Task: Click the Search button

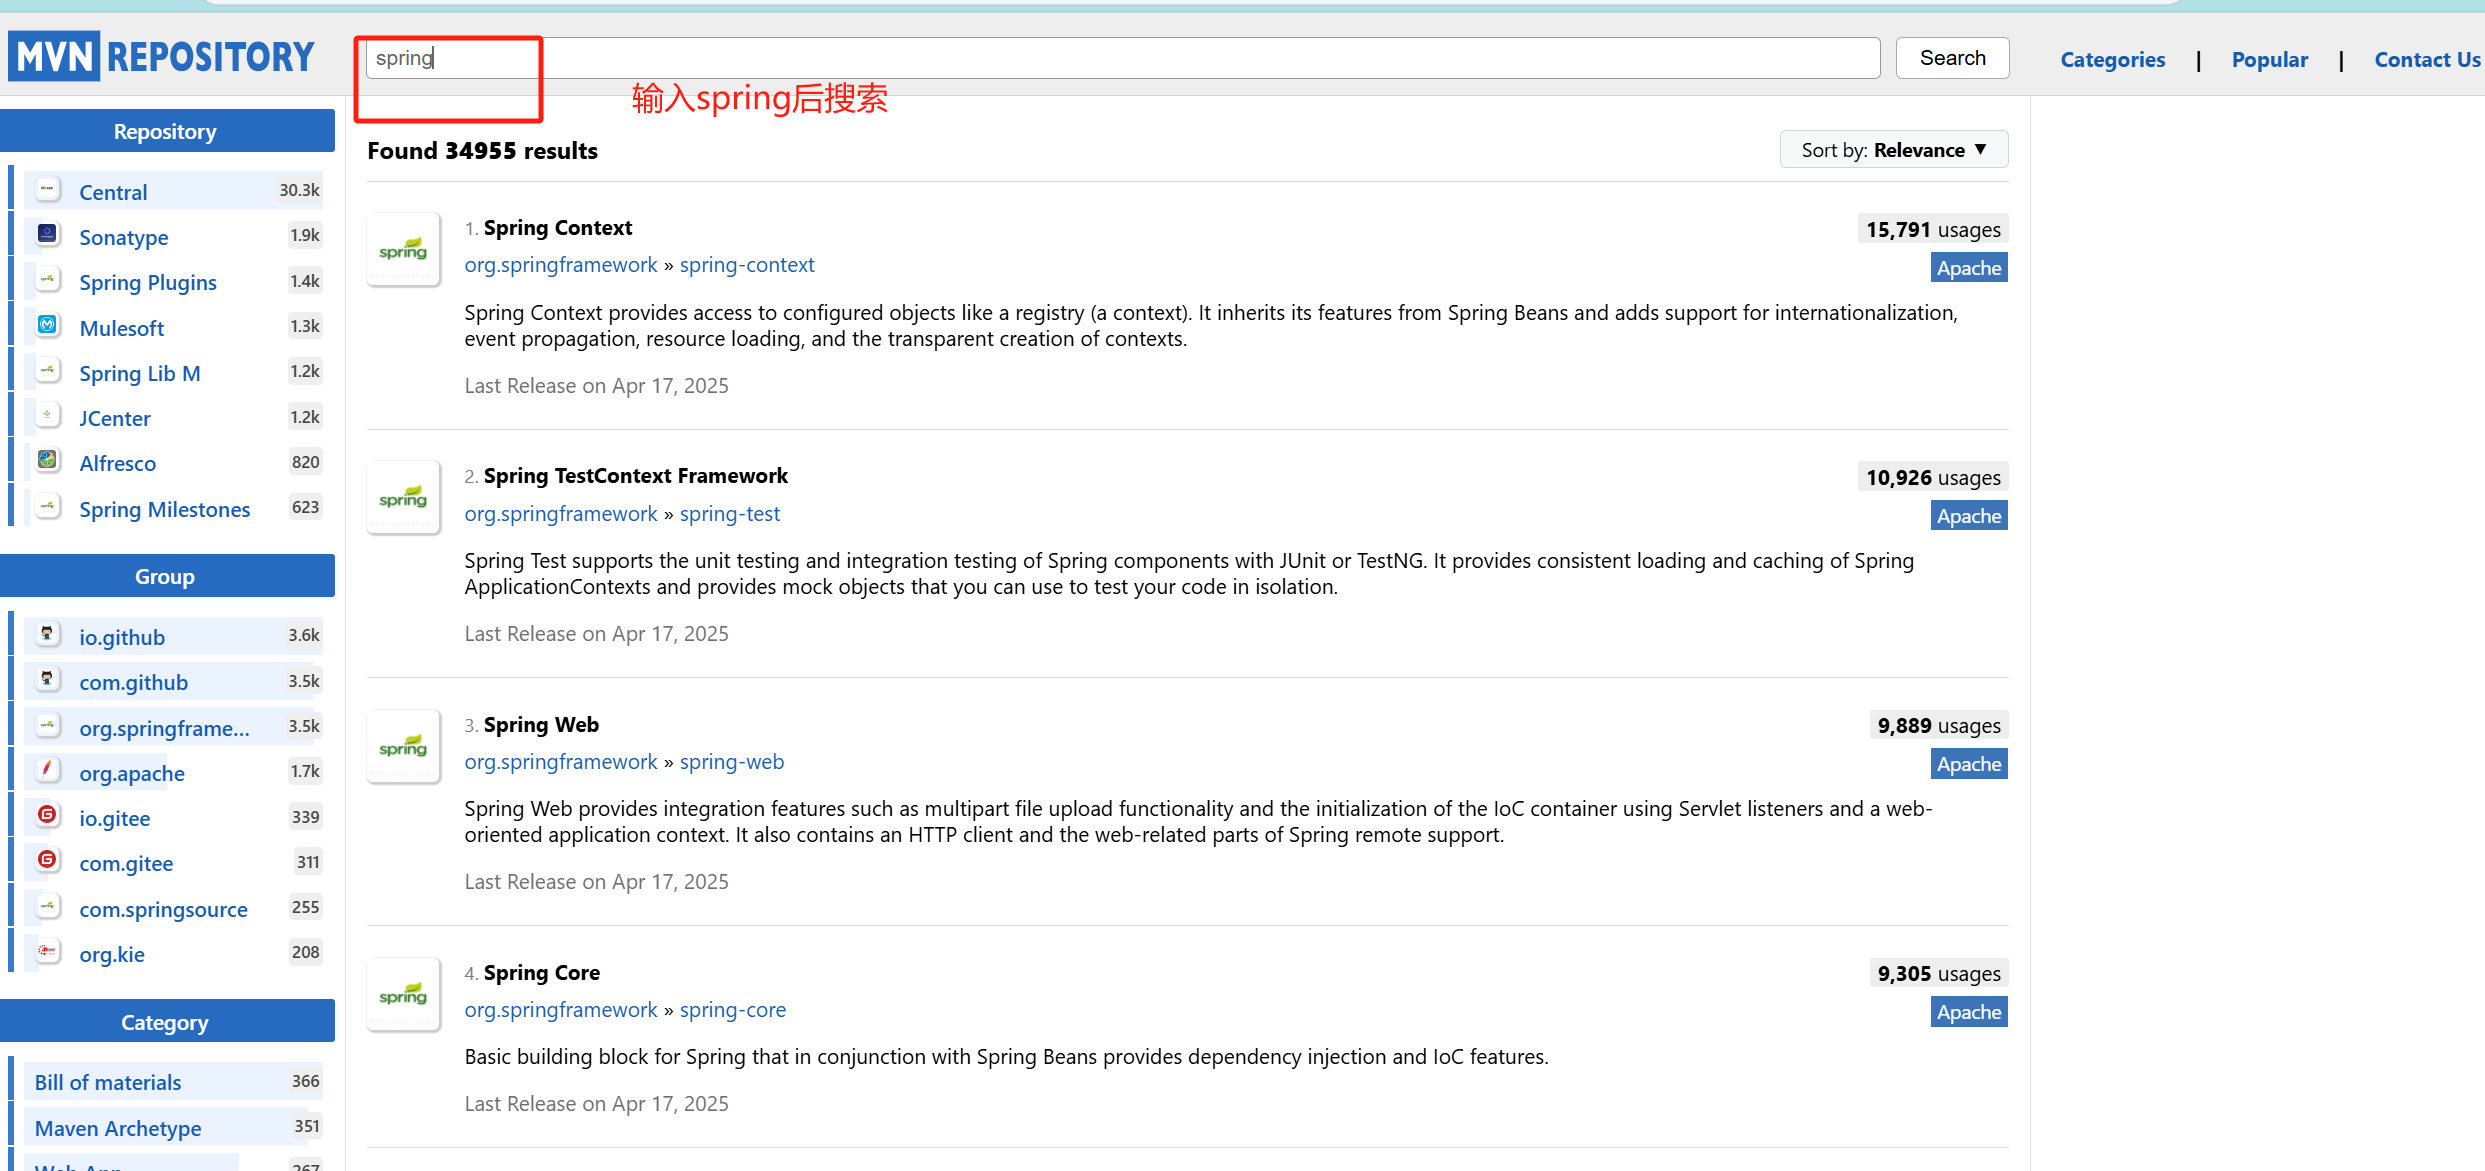Action: [x=1952, y=58]
